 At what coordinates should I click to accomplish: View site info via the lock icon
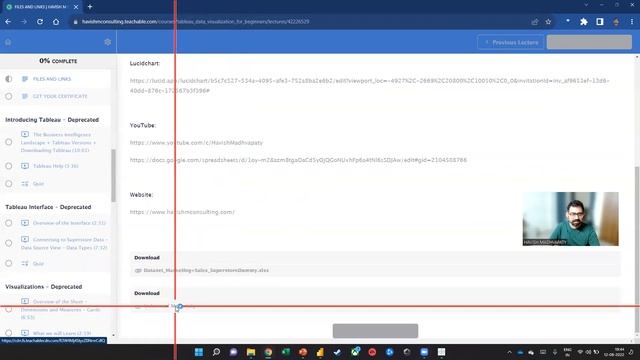[x=76, y=22]
